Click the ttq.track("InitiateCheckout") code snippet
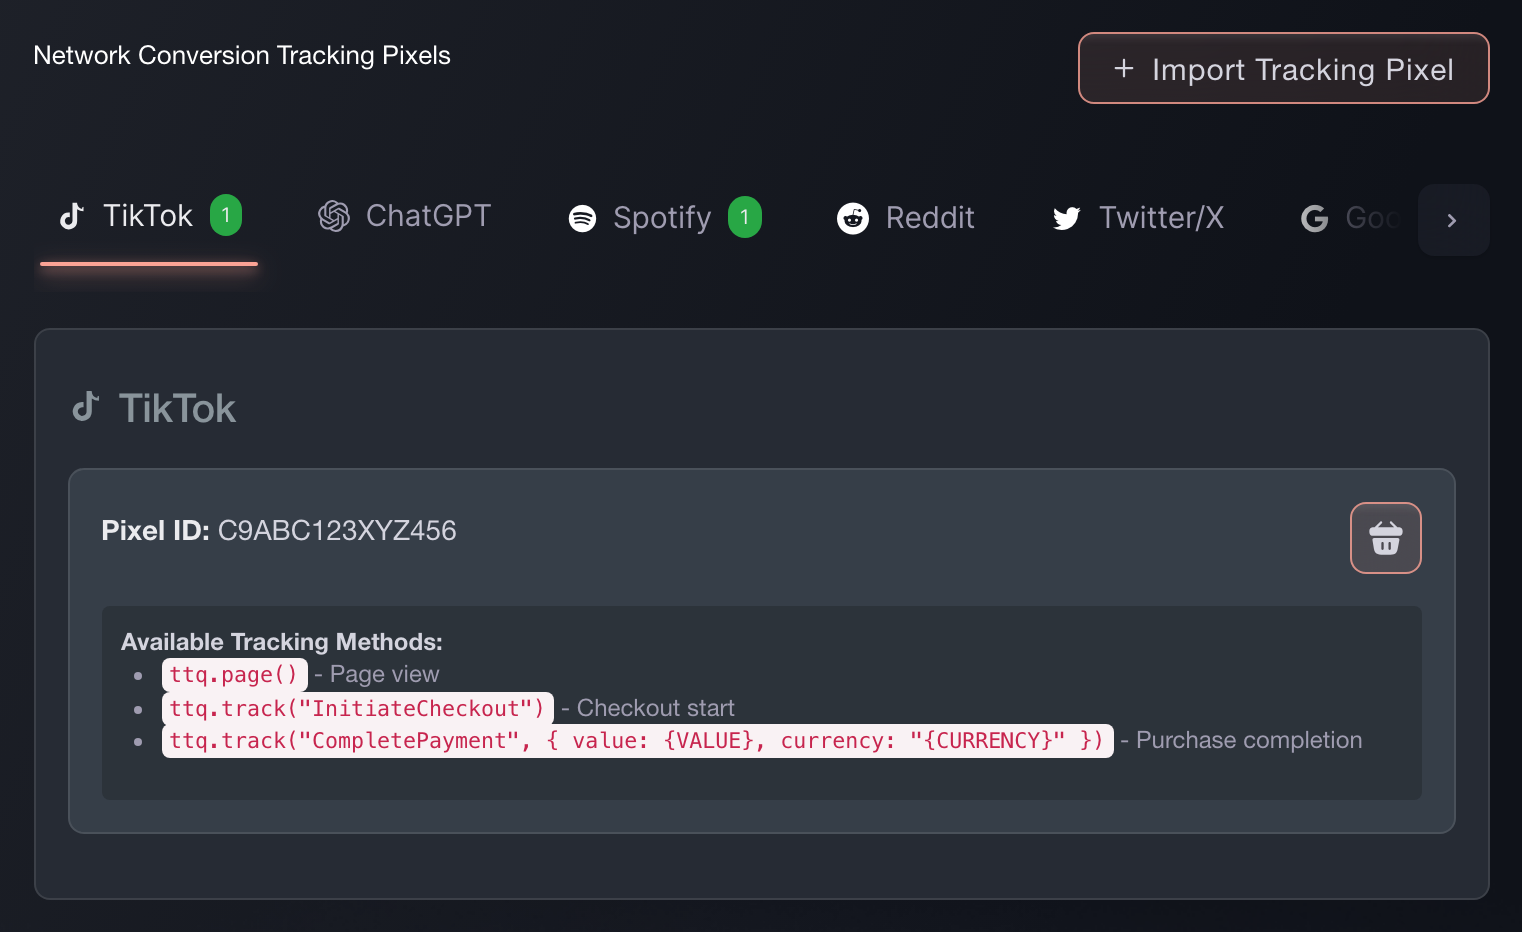This screenshot has height=932, width=1522. pos(357,708)
